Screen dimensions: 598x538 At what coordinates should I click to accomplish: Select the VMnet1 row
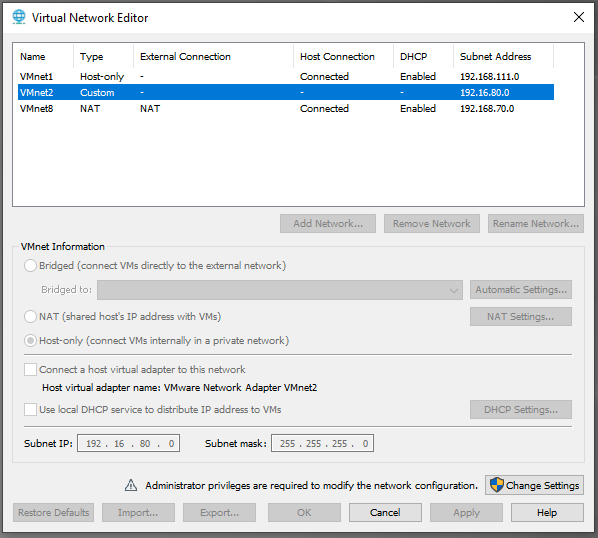[x=286, y=77]
